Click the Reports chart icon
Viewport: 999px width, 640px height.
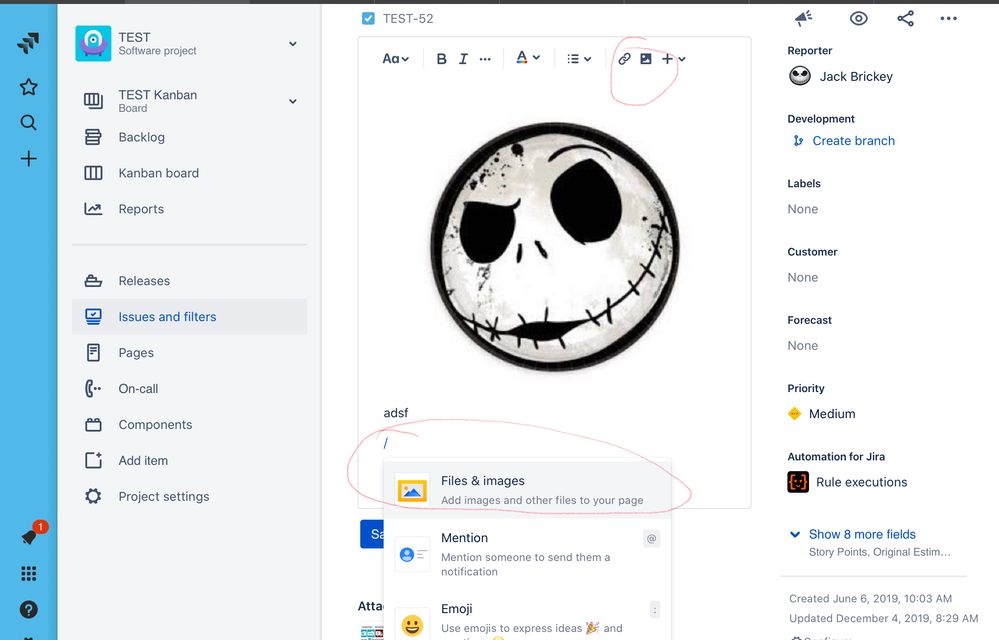click(x=93, y=209)
